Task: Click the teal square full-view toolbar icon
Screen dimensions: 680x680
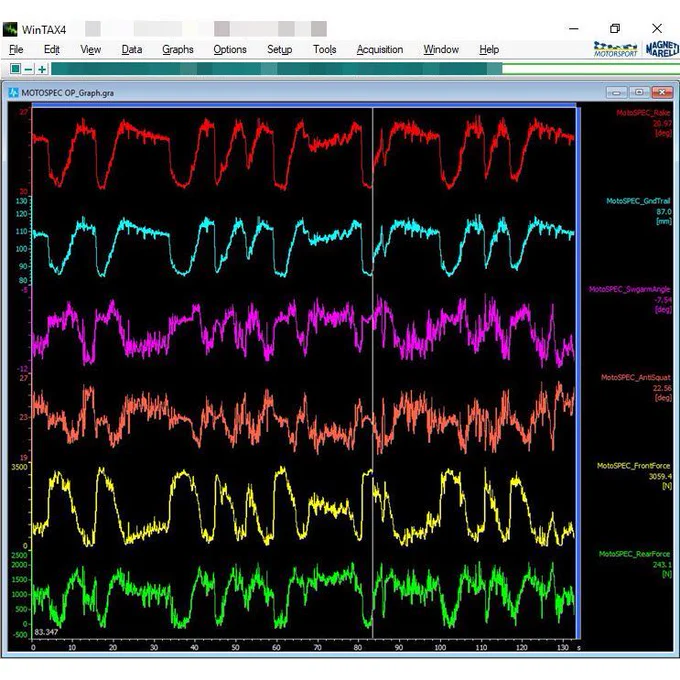Action: tap(15, 69)
